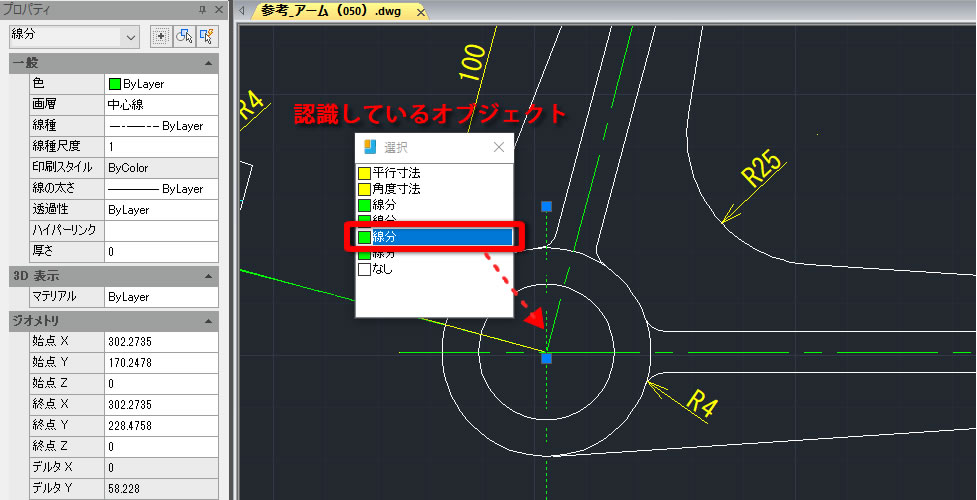Select the R25 radius dimension text
The width and height of the screenshot is (977, 500).
click(x=761, y=168)
